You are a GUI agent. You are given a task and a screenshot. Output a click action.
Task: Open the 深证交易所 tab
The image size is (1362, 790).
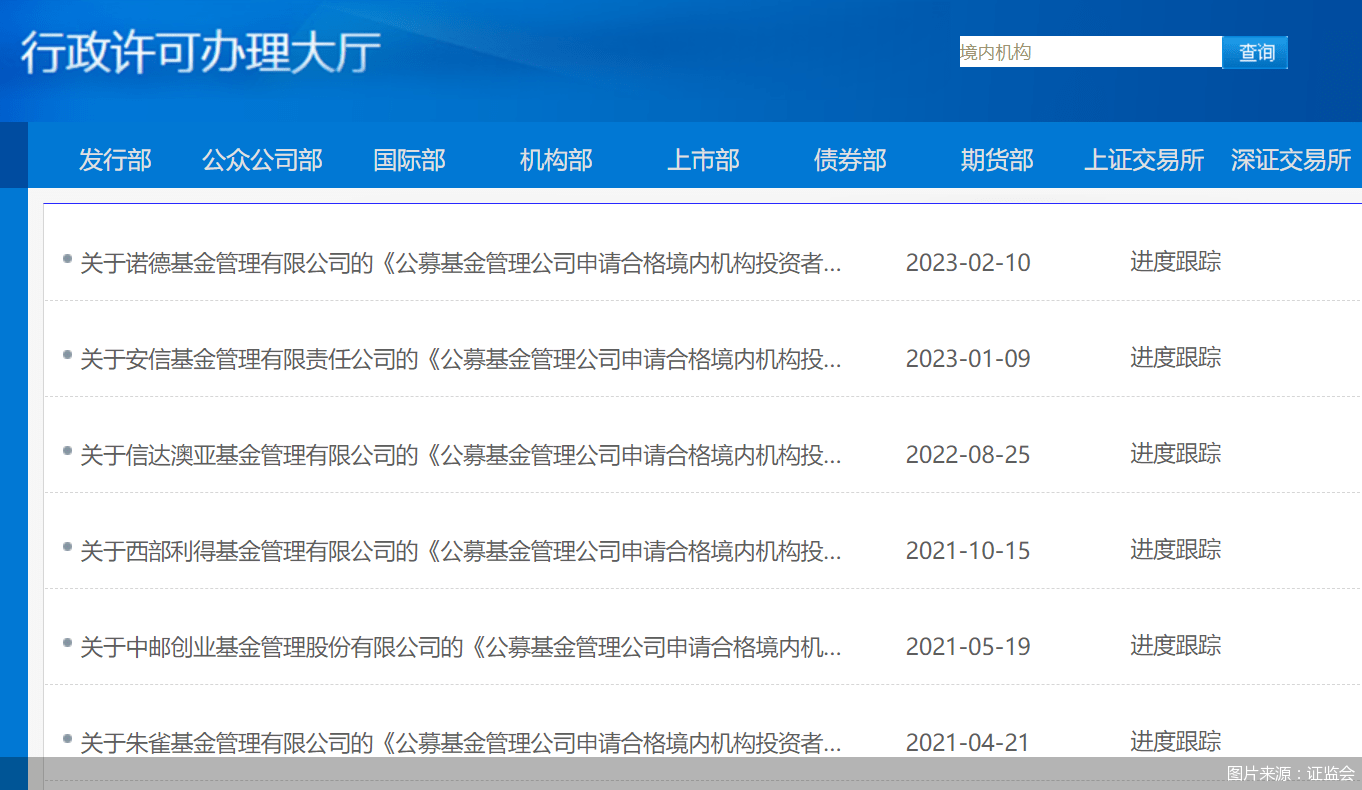tap(1291, 160)
